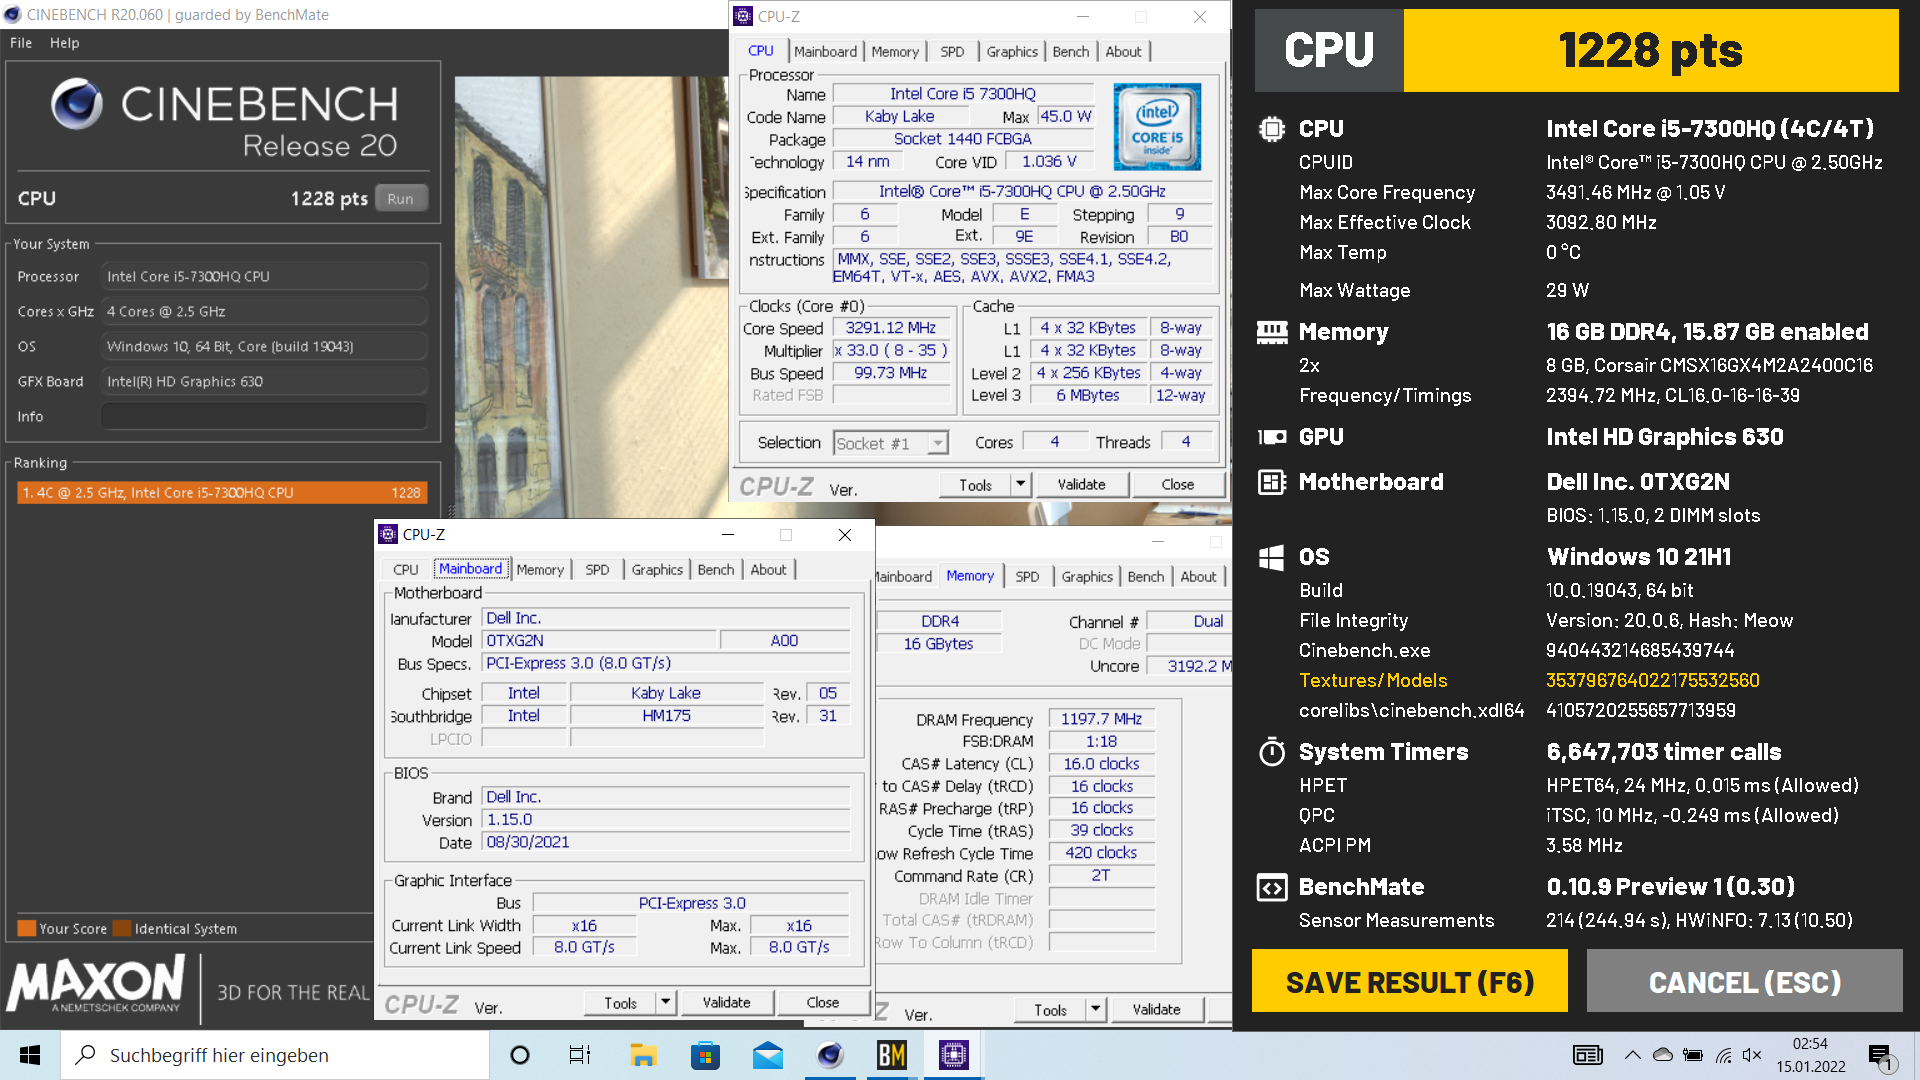Screen dimensions: 1920x1080
Task: Open the notification center with 1 notification
Action: click(x=1881, y=1056)
